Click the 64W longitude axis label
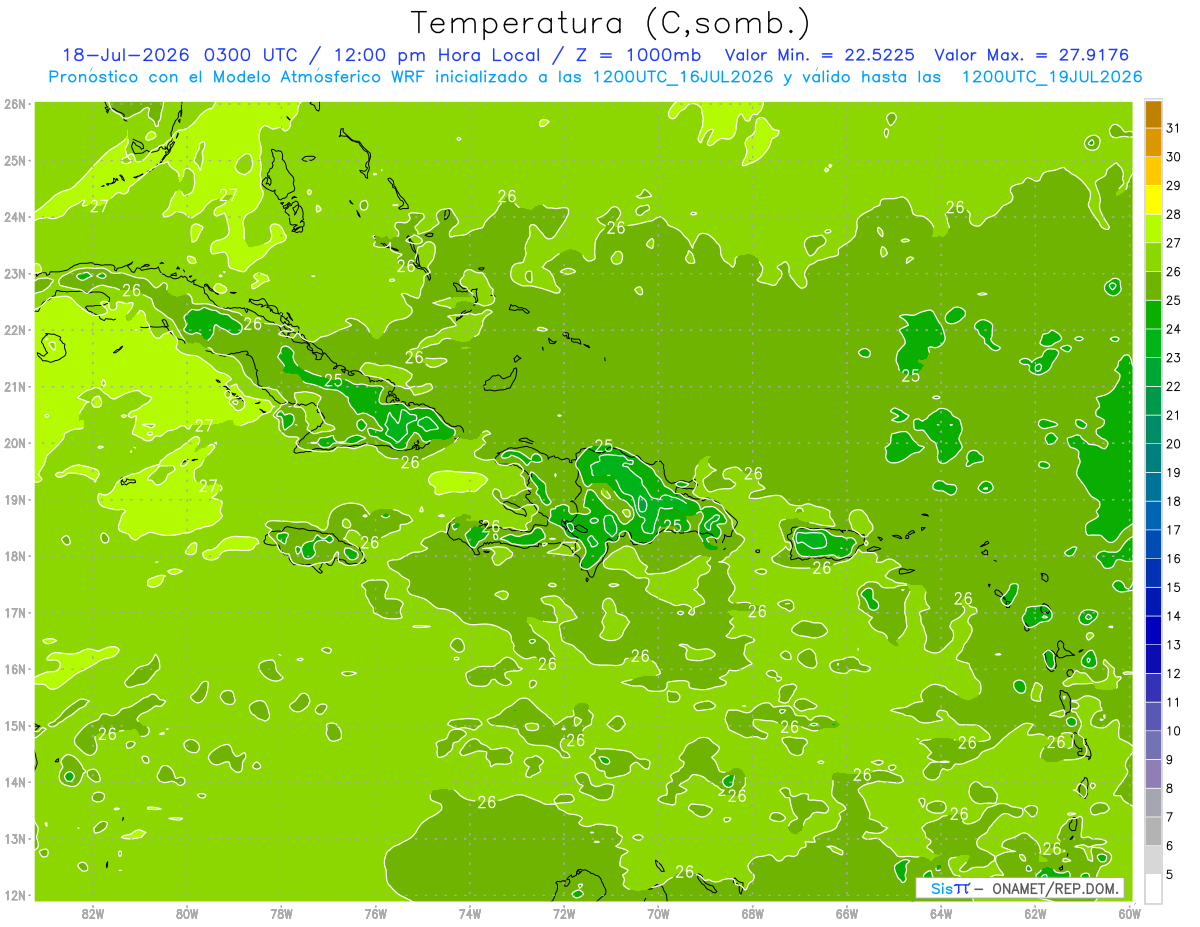Screen dimensions: 1200x927 (x=941, y=913)
